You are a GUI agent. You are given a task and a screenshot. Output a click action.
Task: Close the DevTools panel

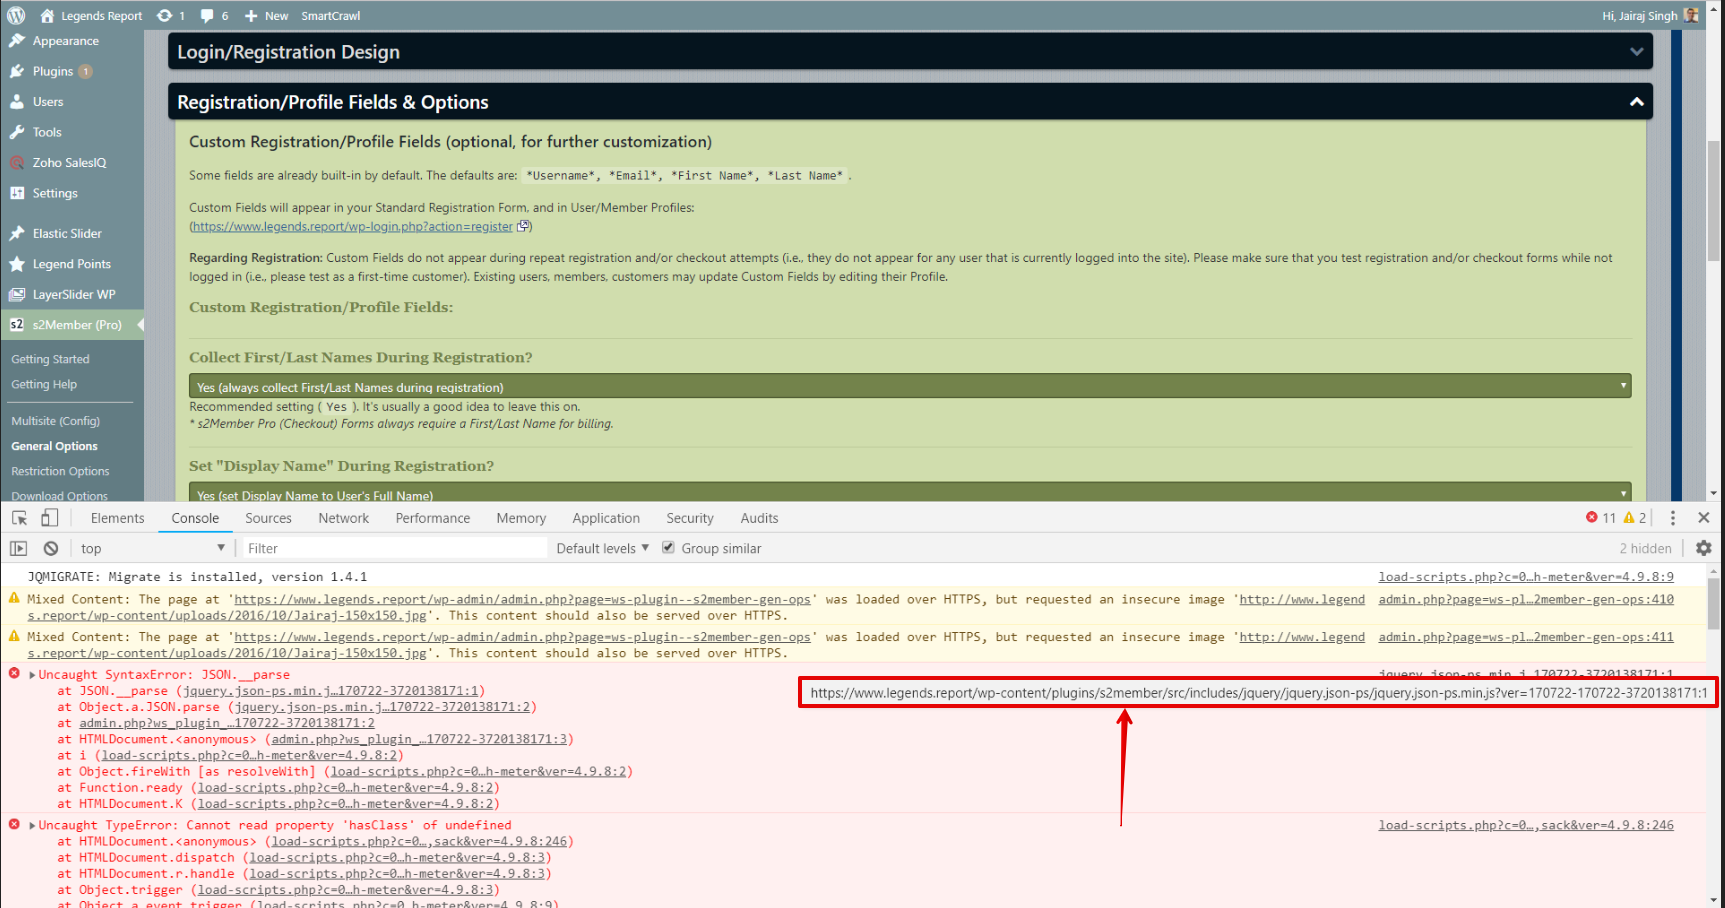coord(1704,518)
